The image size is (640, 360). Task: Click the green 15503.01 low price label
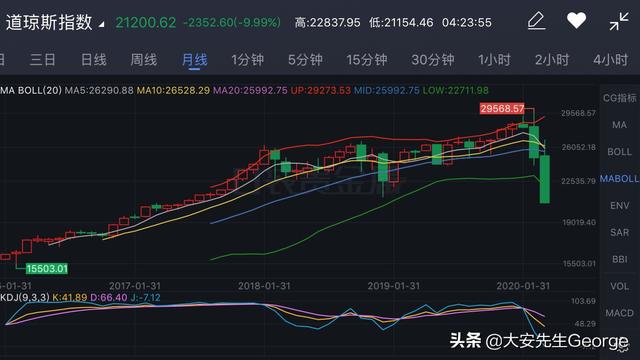47,269
